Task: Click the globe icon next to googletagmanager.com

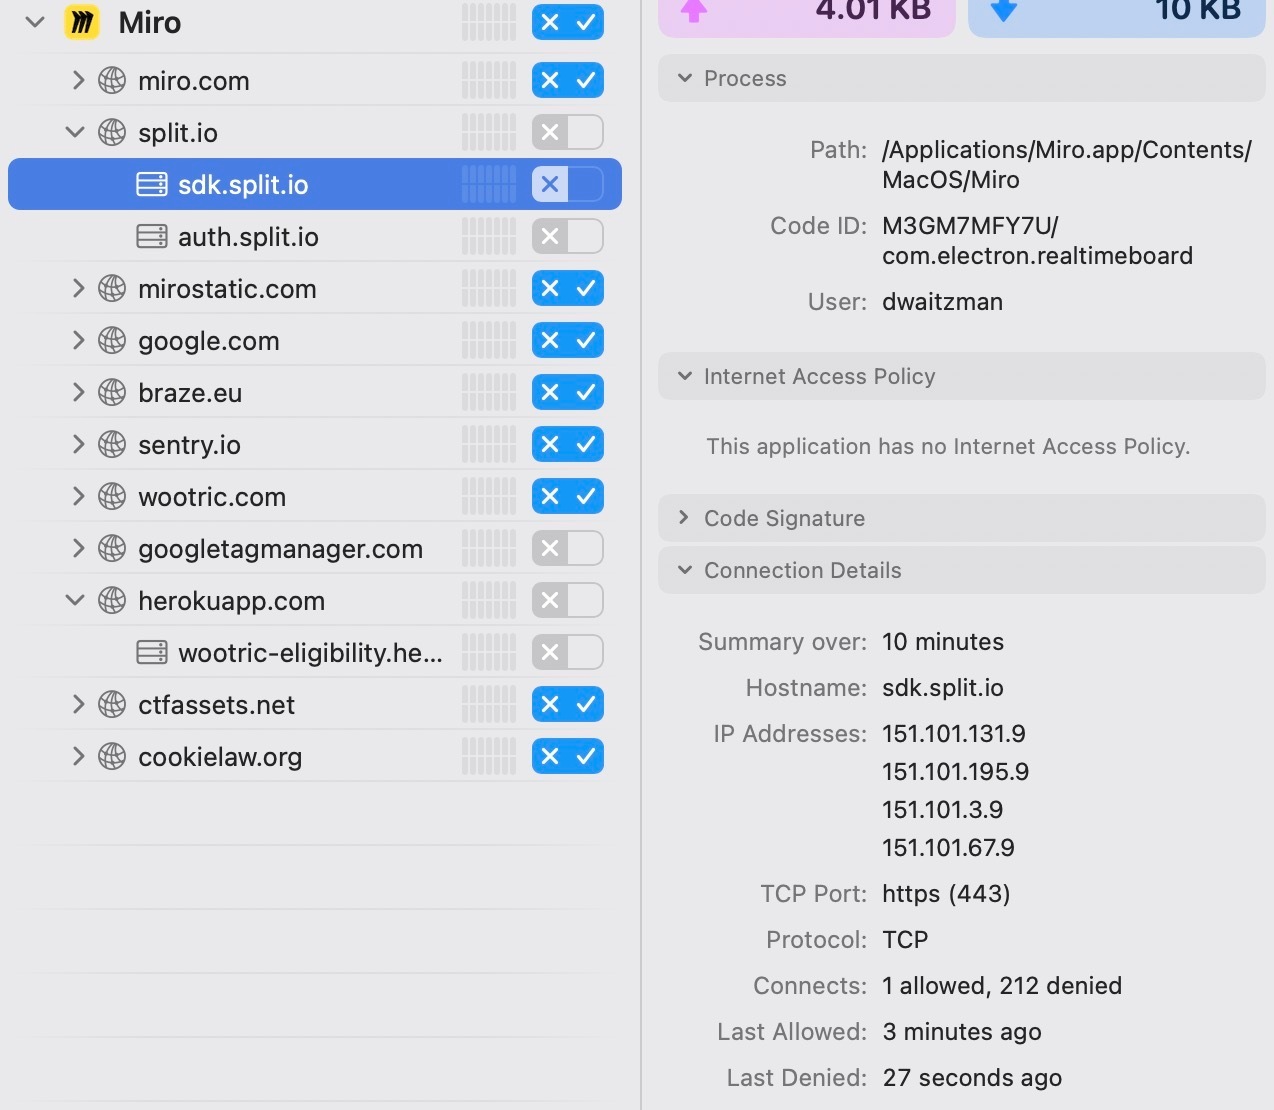Action: (112, 548)
